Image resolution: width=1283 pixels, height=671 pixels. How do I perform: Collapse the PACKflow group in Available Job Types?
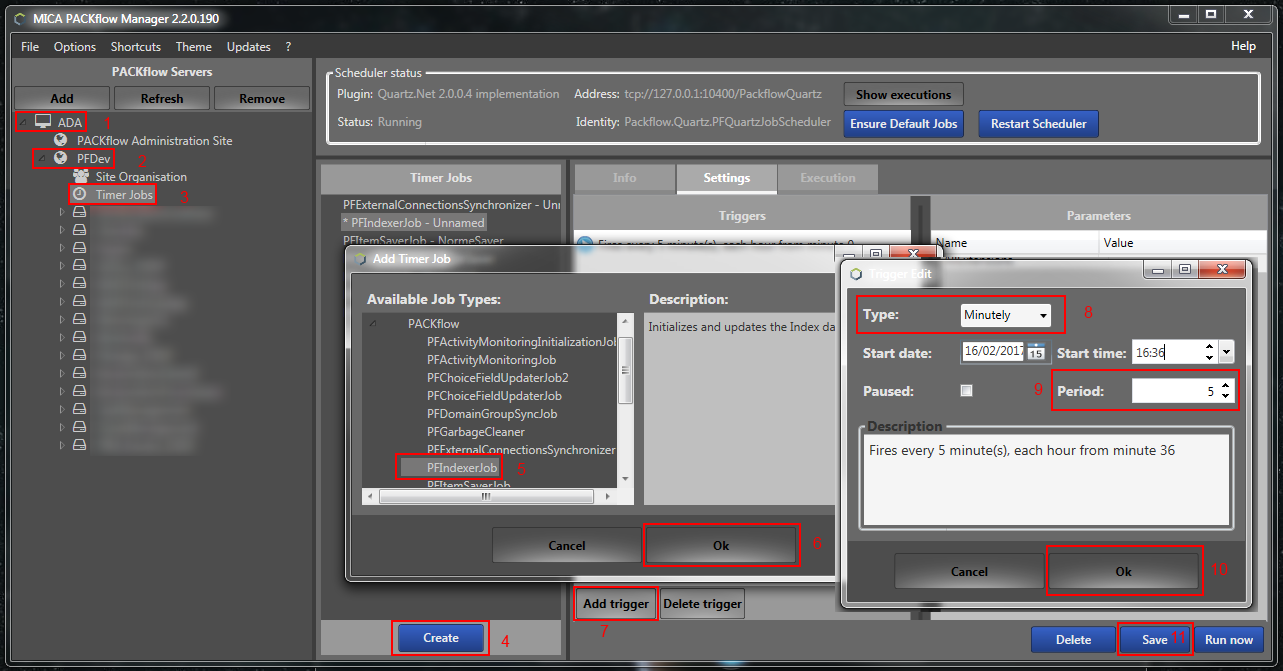(374, 324)
